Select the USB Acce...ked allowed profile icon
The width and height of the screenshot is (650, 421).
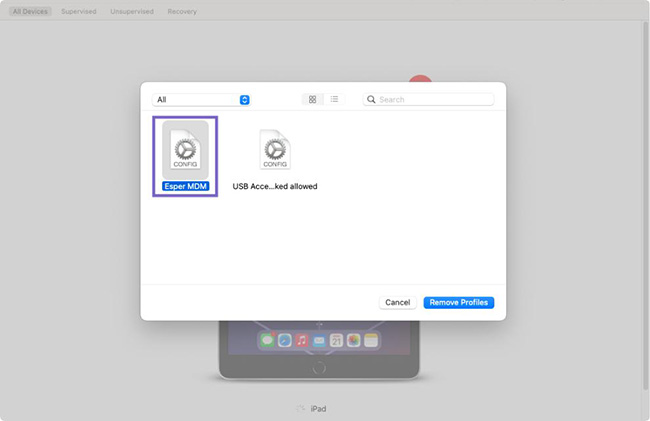[275, 150]
